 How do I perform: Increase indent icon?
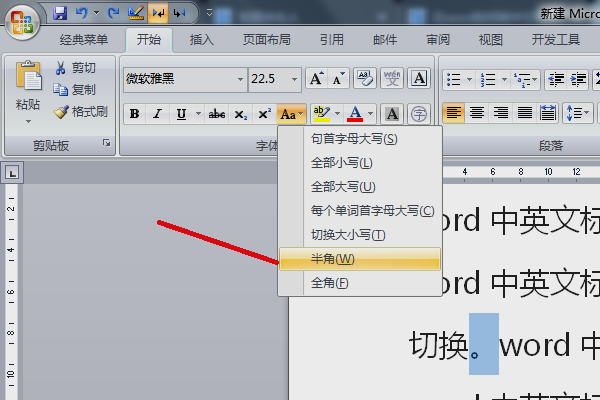coord(578,80)
